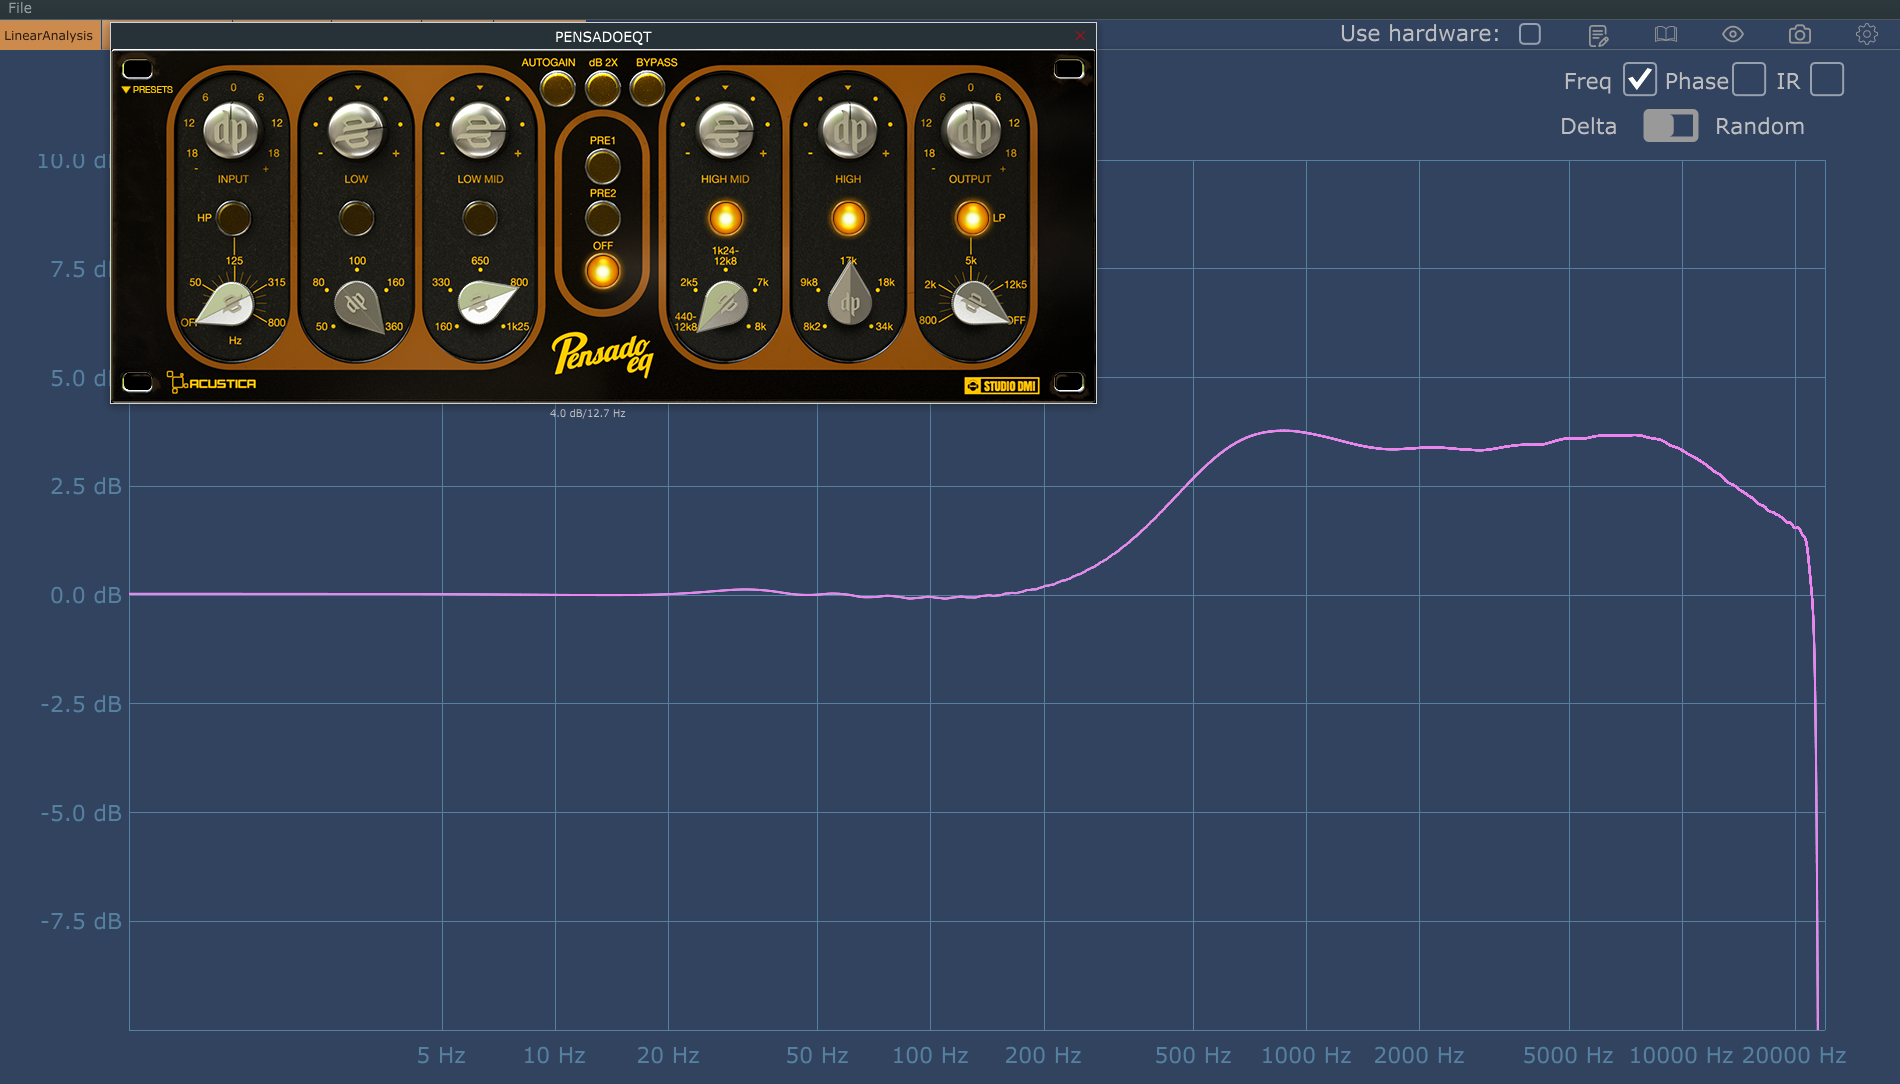Disable the HIGH band button
The image size is (1900, 1084).
point(848,218)
